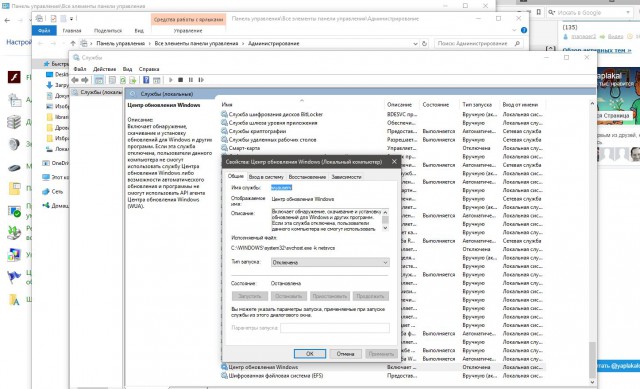
Task: Click the bookmark icon in browser toolbar
Action: (x=538, y=12)
